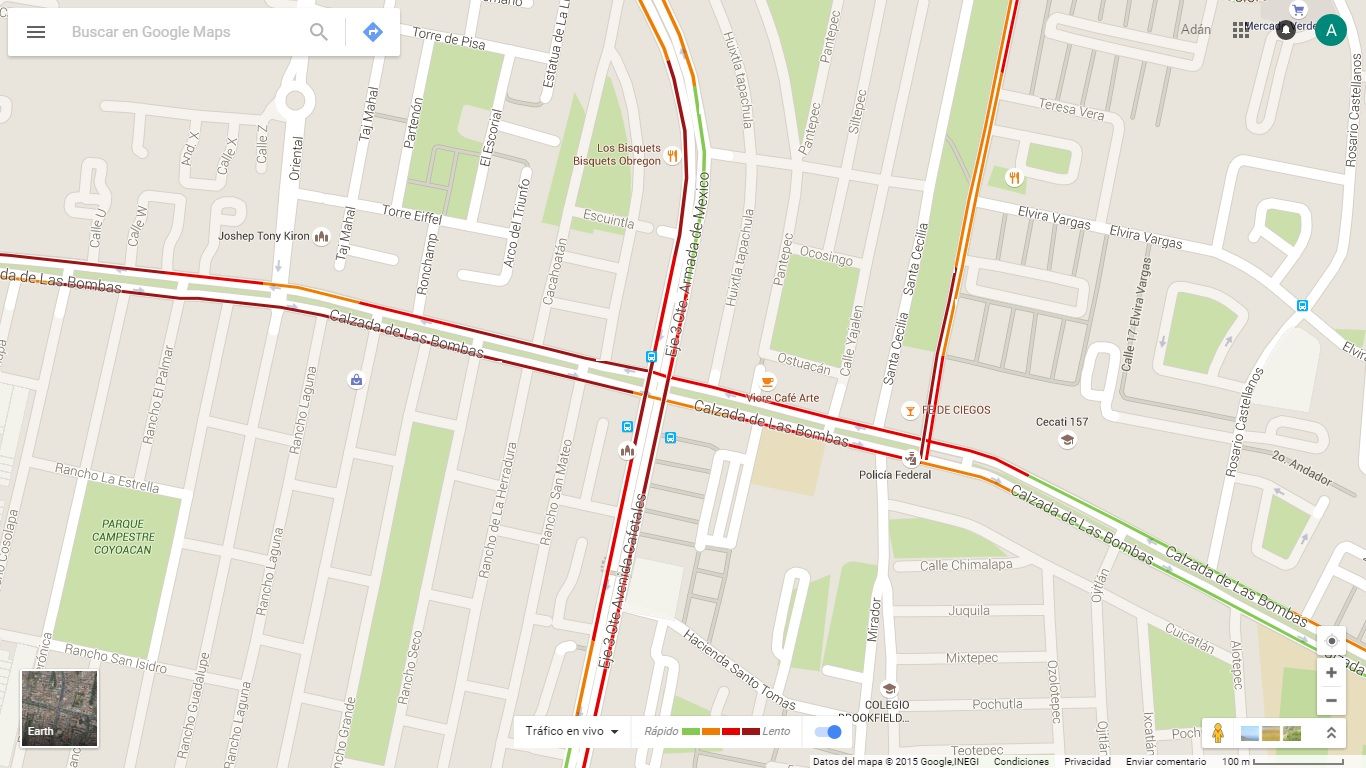This screenshot has height=768, width=1366.
Task: Open the Condiciones link
Action: (1021, 762)
